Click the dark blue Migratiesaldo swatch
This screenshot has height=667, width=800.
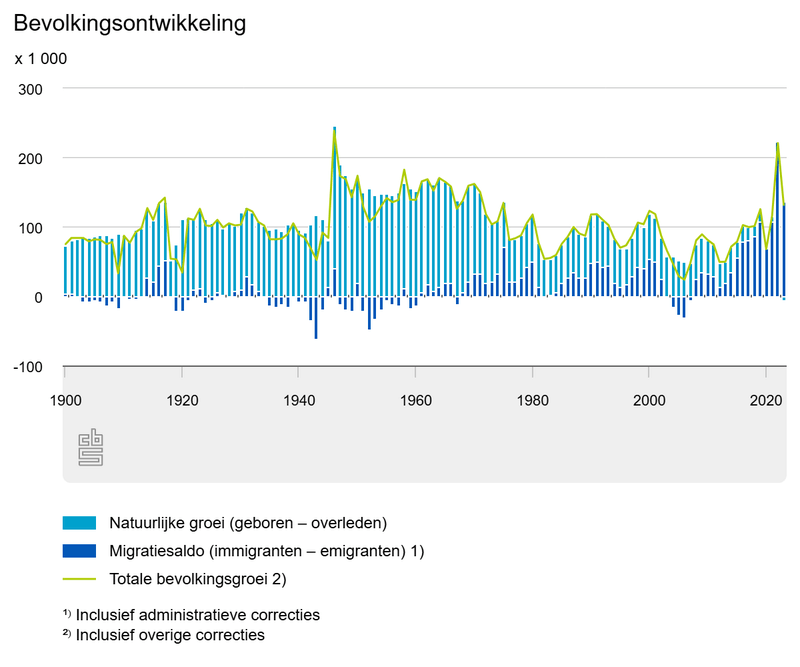pos(79,551)
